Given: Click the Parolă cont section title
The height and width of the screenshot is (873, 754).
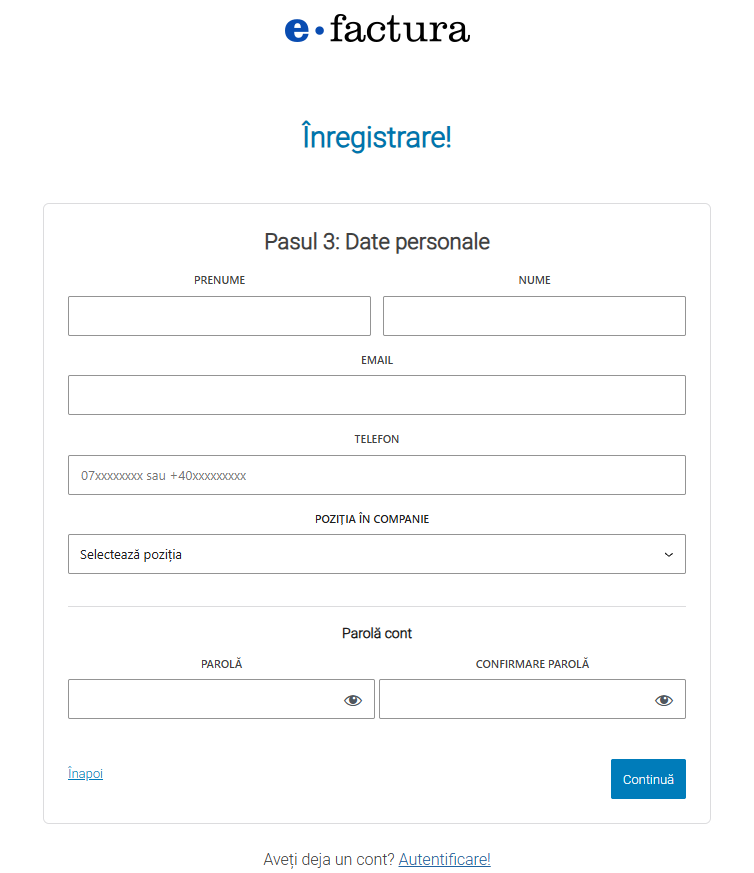Looking at the screenshot, I should (377, 633).
